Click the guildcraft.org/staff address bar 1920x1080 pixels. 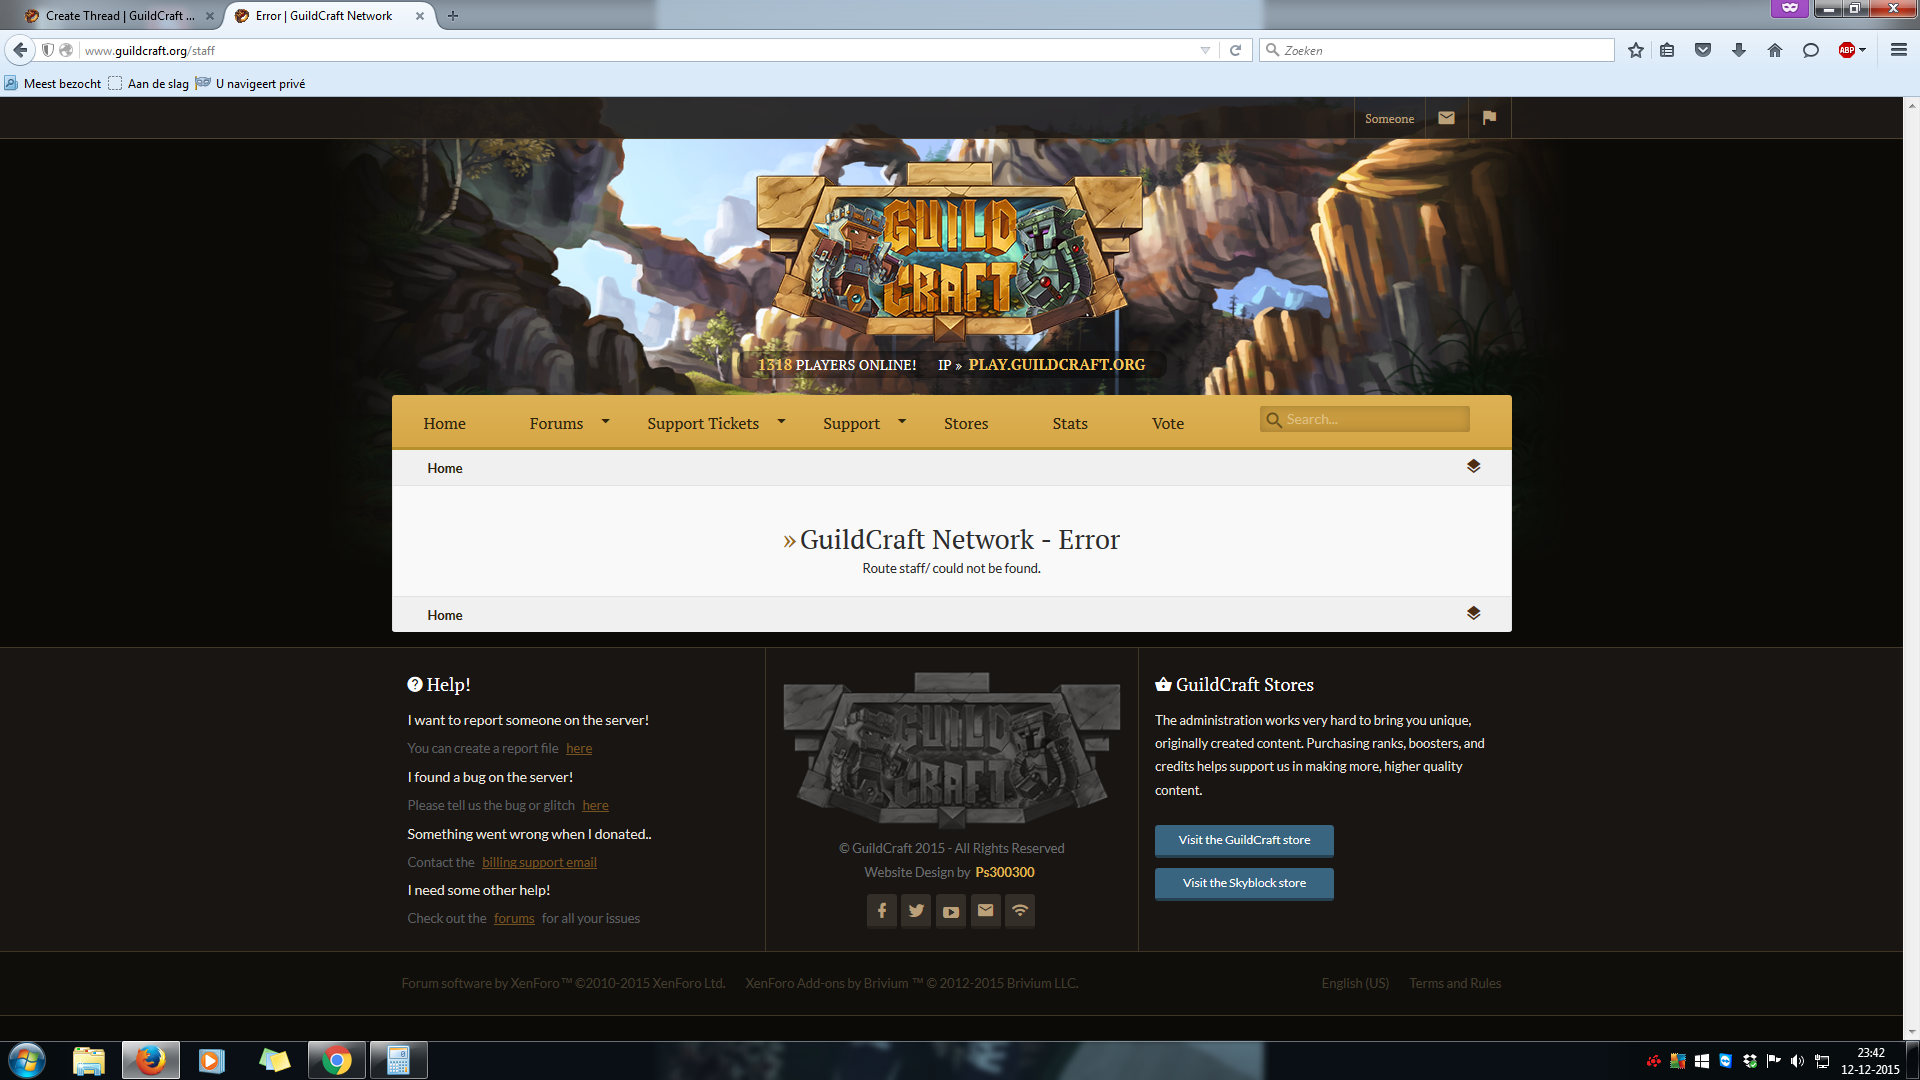click(640, 50)
